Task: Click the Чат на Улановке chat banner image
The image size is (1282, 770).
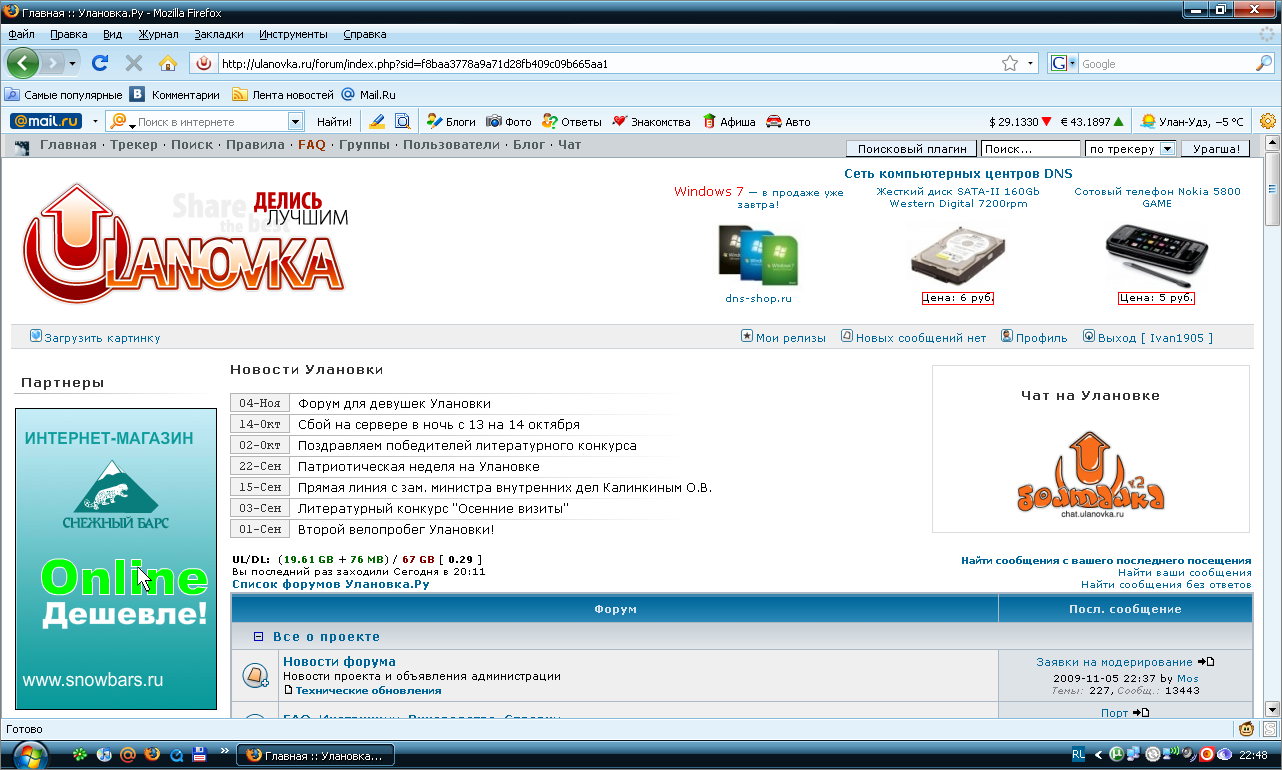Action: coord(1091,475)
